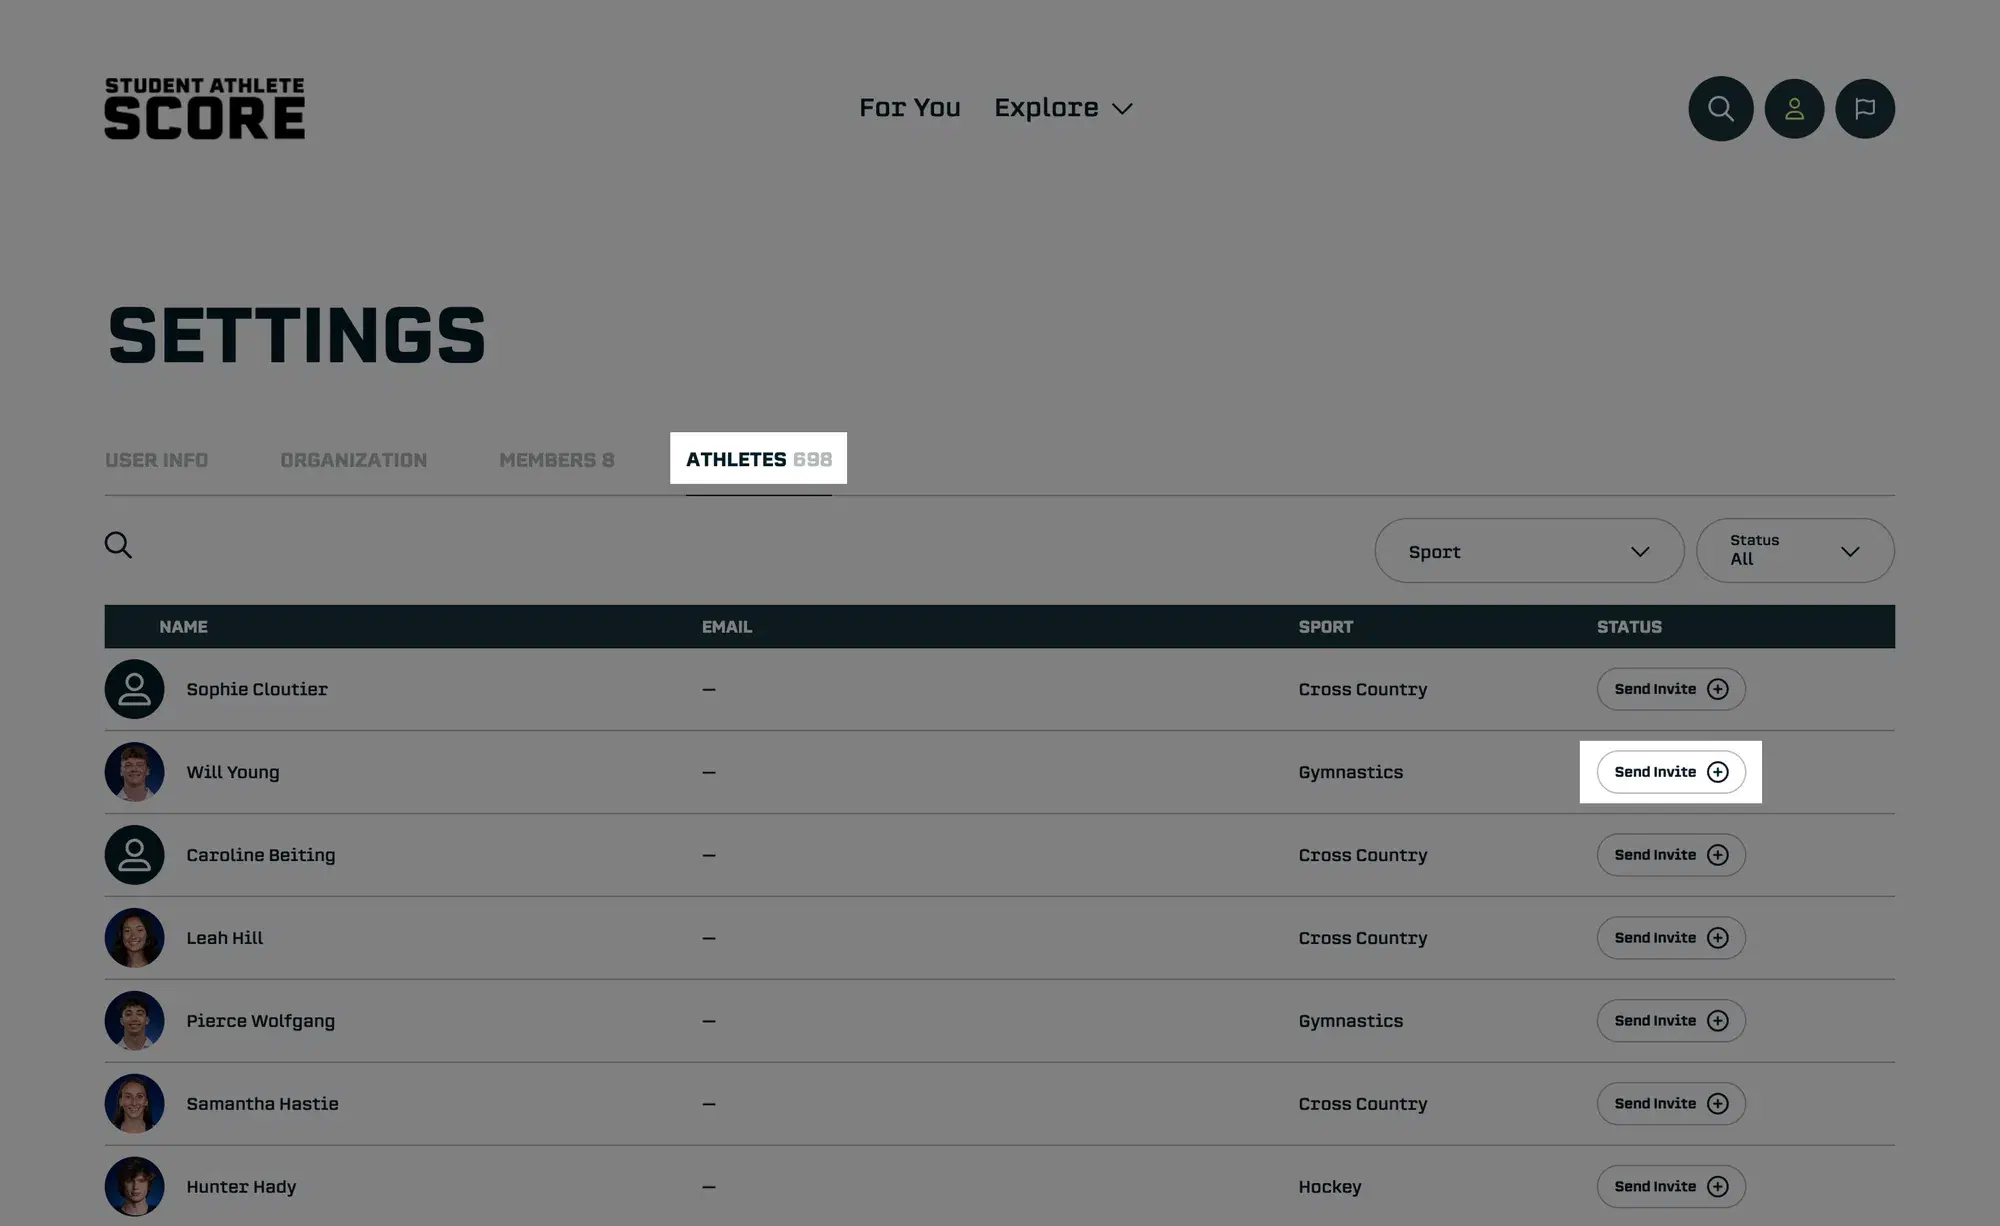Open Will Young's profile photo
Image resolution: width=2000 pixels, height=1226 pixels.
pyautogui.click(x=134, y=772)
